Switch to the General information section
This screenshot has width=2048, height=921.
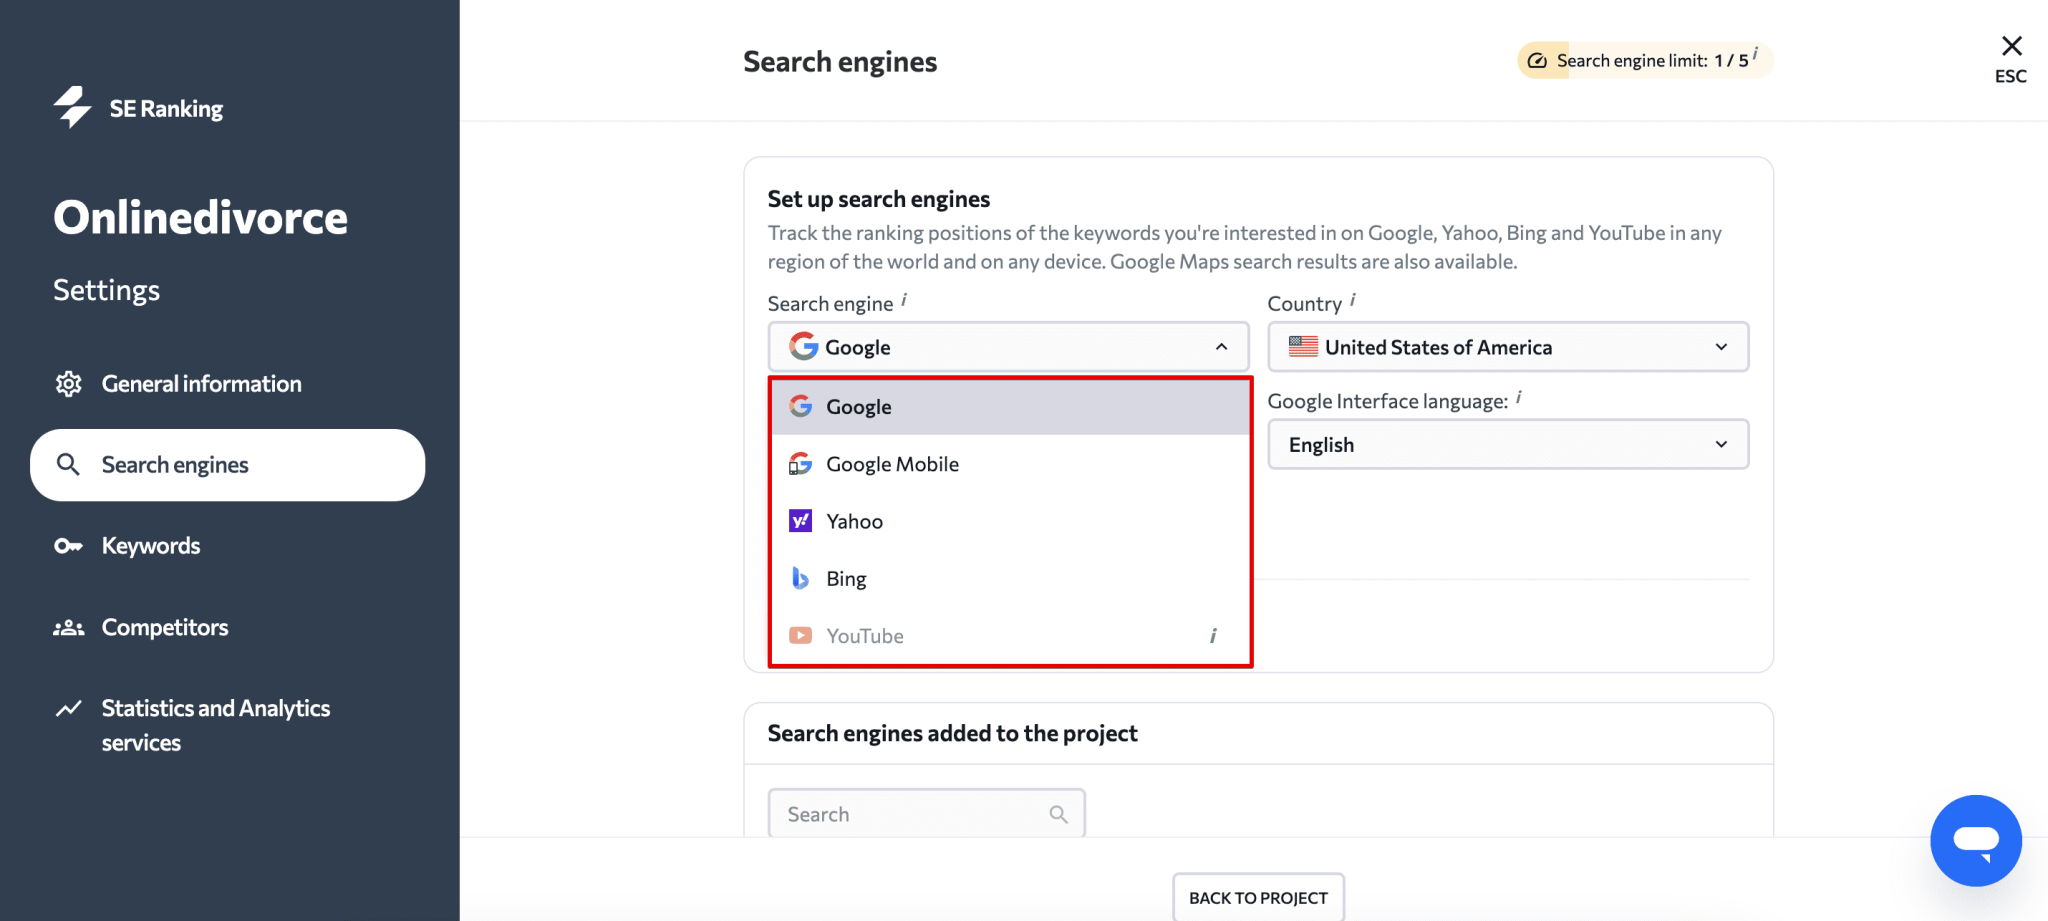[x=201, y=383]
